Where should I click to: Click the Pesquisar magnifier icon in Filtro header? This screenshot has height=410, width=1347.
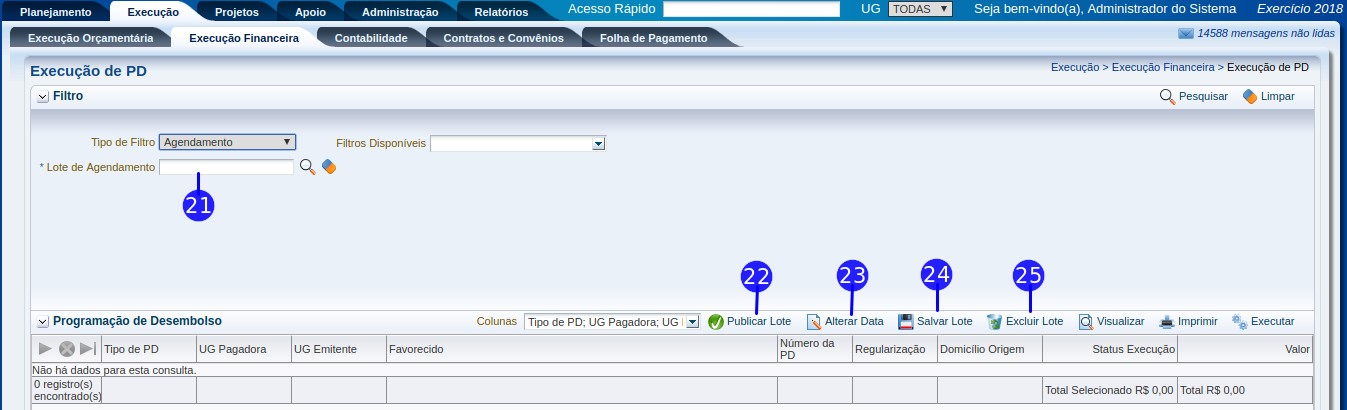(x=1167, y=97)
